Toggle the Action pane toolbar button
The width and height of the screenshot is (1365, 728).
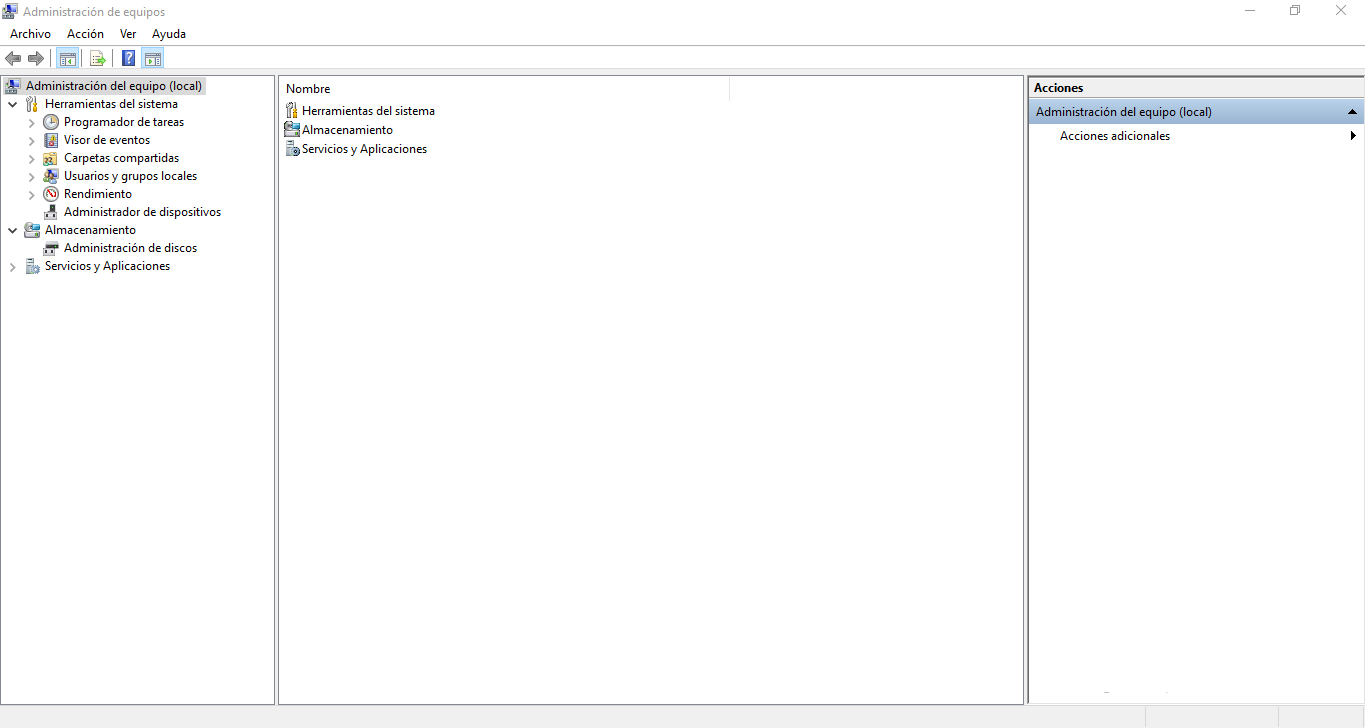153,58
